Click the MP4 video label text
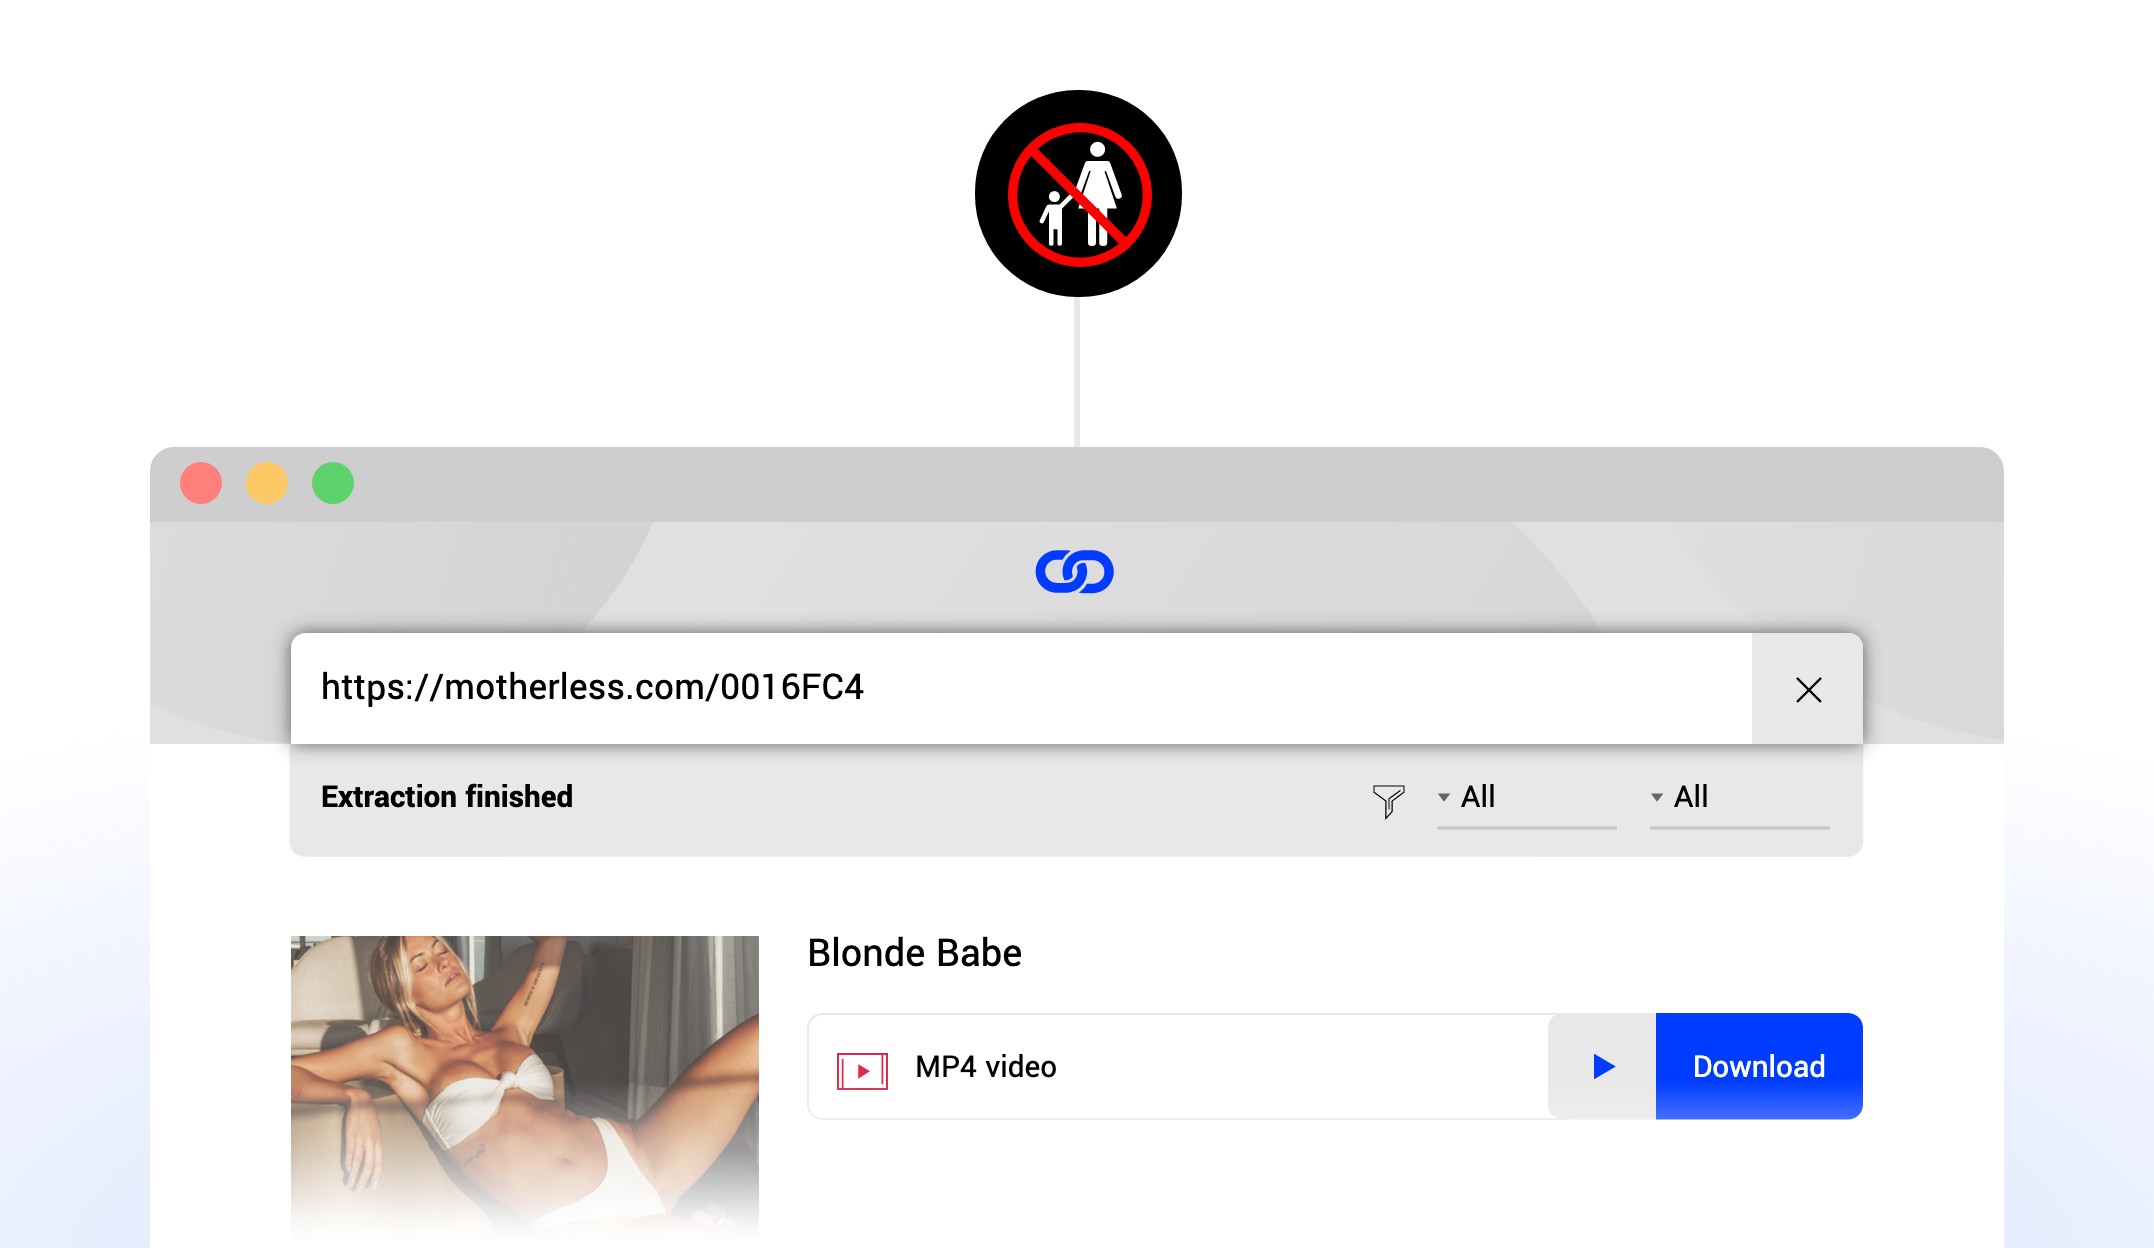 coord(988,1065)
